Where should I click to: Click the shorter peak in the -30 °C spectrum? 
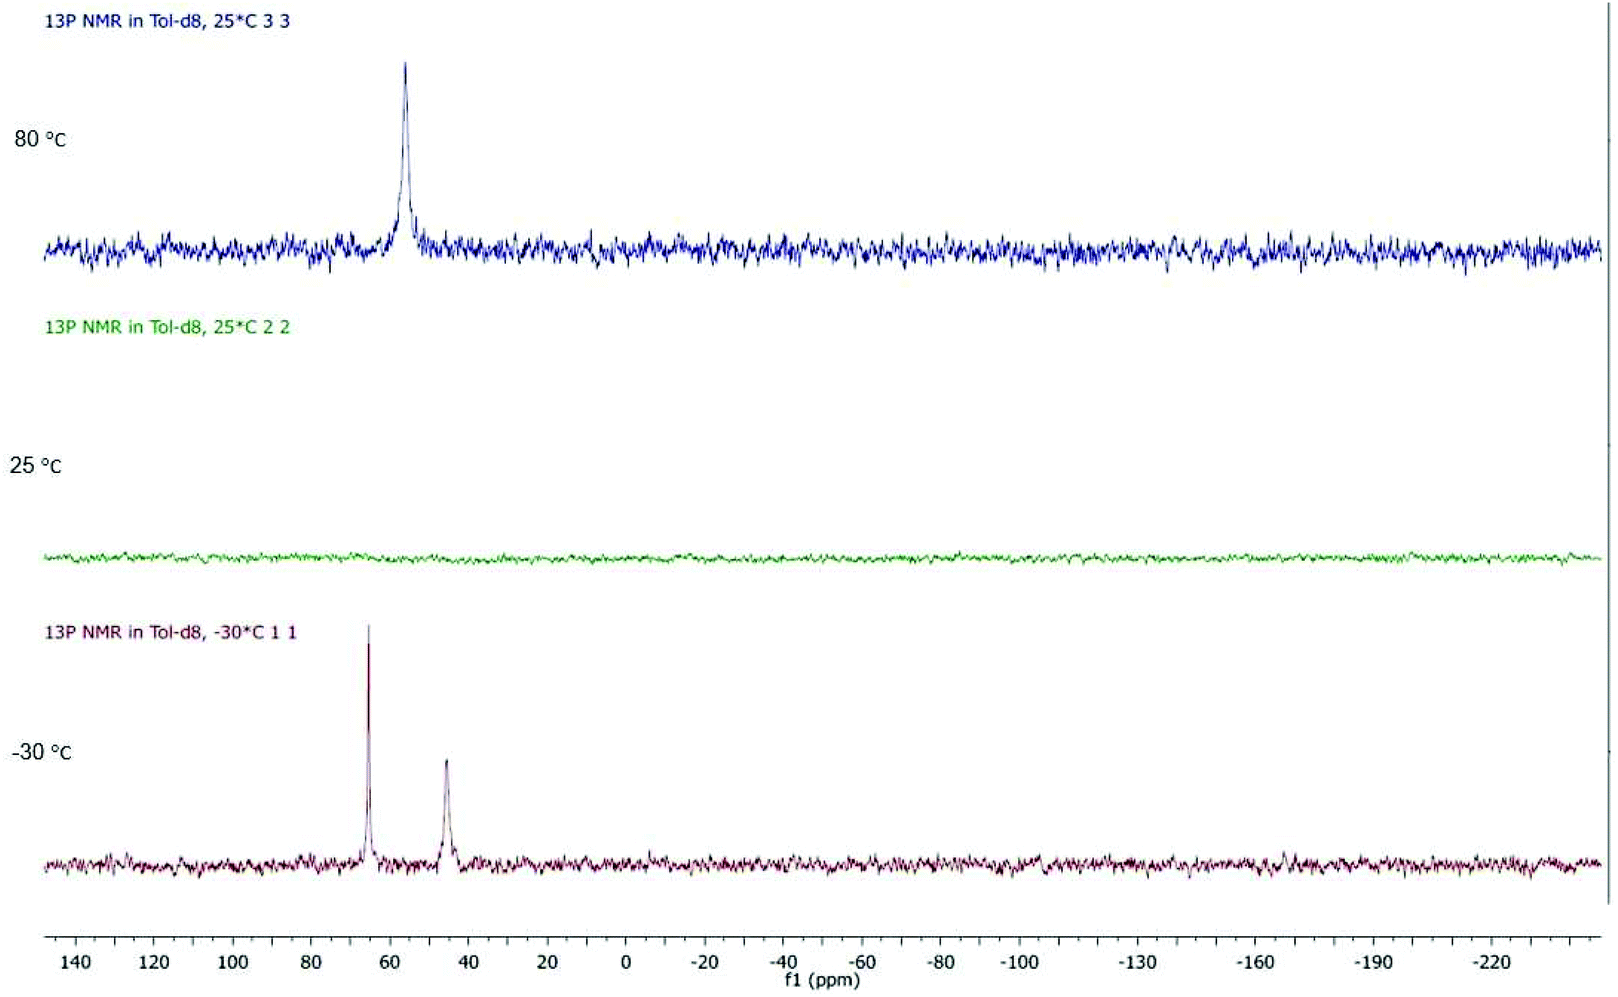point(446,810)
